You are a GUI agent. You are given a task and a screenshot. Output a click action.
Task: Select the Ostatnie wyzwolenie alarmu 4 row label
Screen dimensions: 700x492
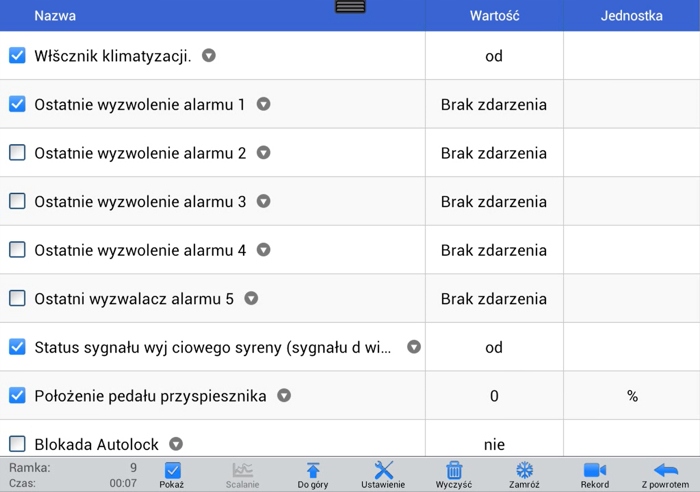click(140, 250)
